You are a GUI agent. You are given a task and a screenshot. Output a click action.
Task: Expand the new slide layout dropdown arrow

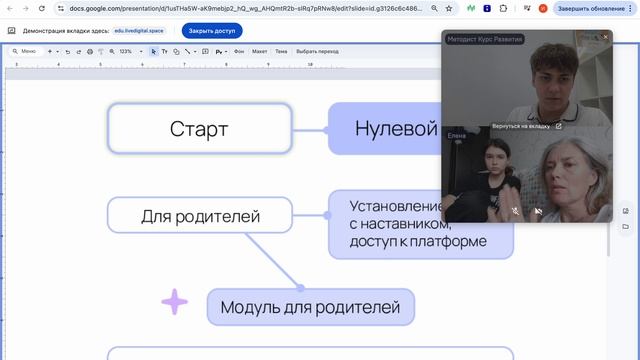58,51
